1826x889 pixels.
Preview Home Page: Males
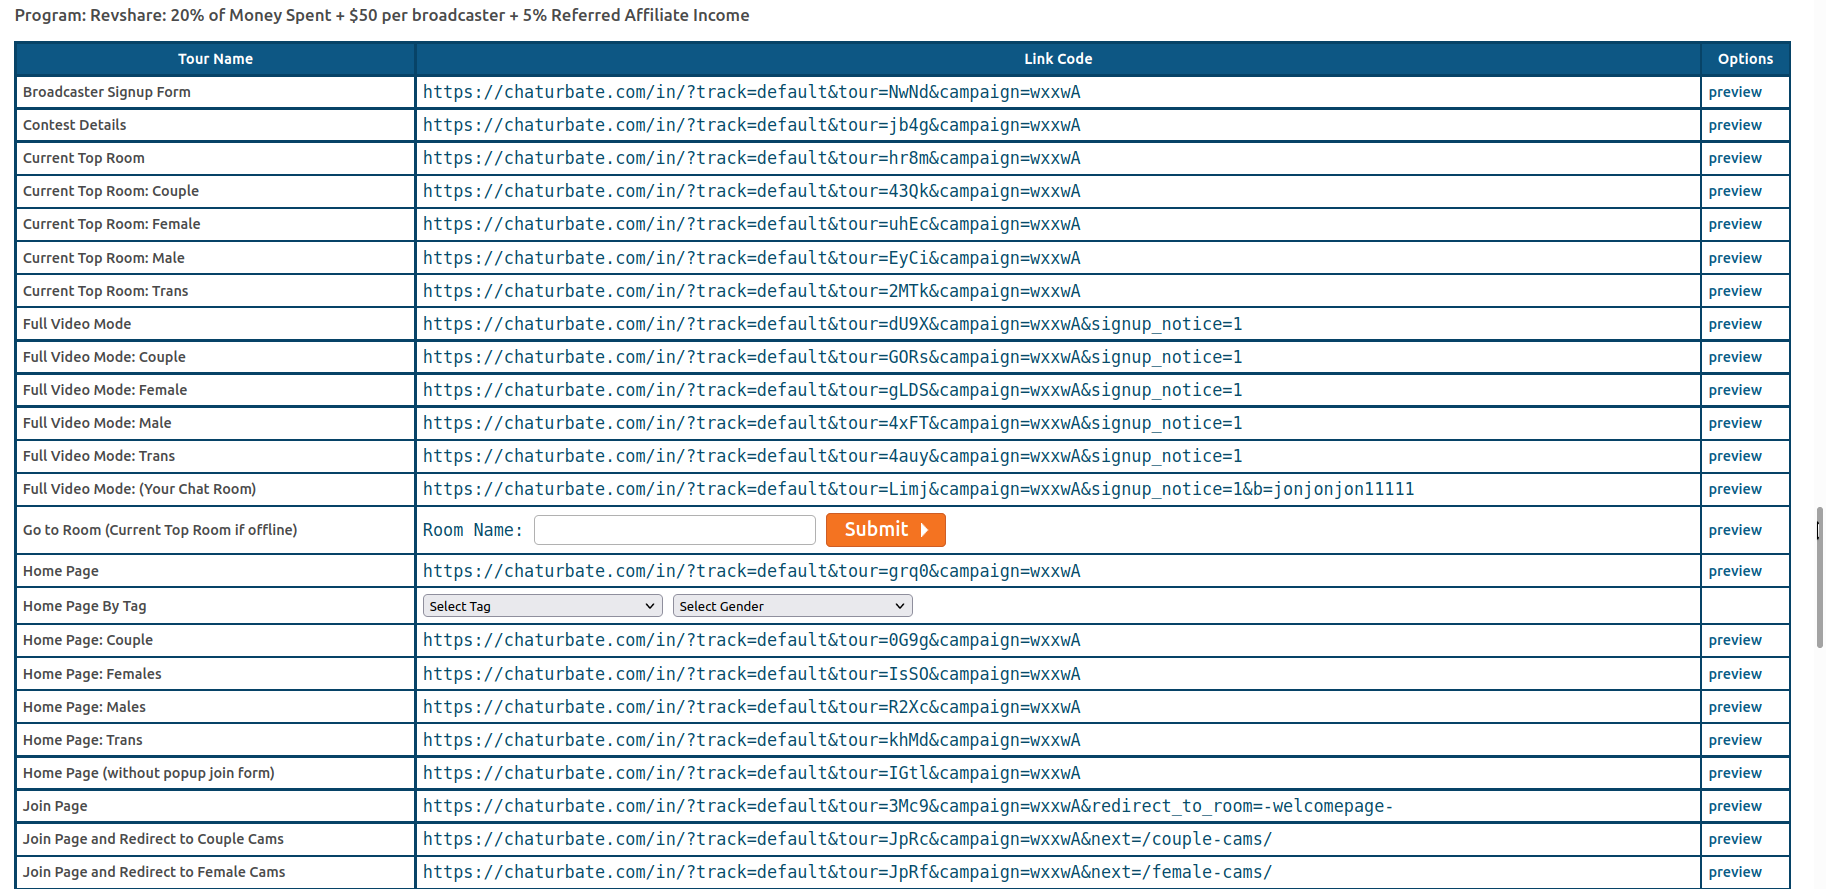click(1734, 707)
